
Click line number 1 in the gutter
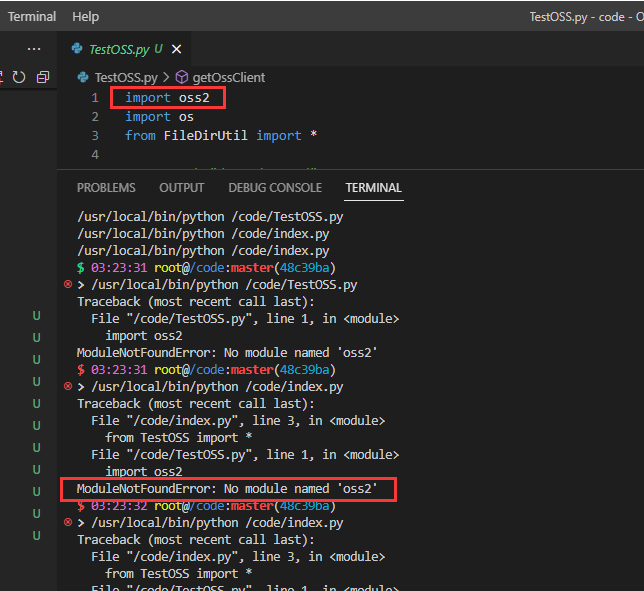click(95, 98)
